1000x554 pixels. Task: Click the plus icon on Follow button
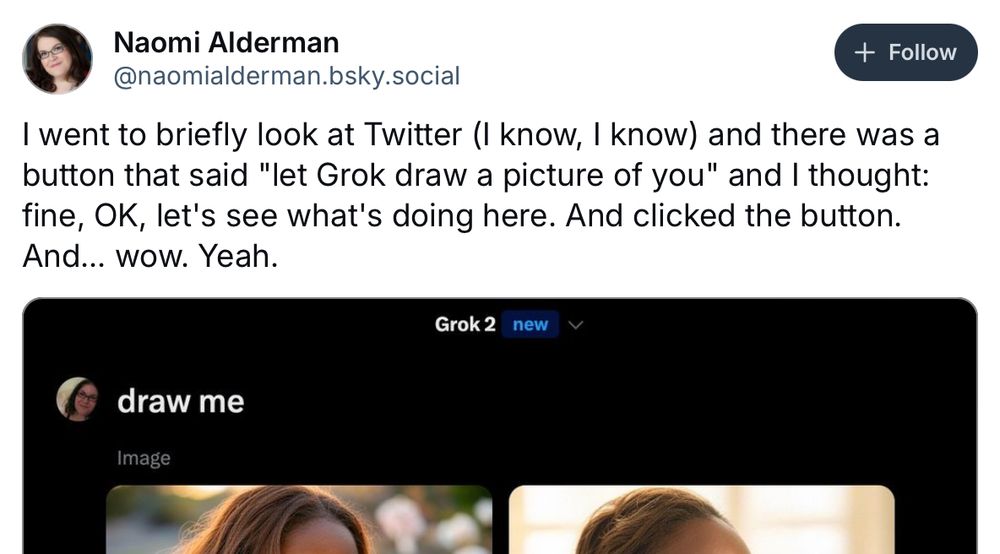click(x=866, y=52)
